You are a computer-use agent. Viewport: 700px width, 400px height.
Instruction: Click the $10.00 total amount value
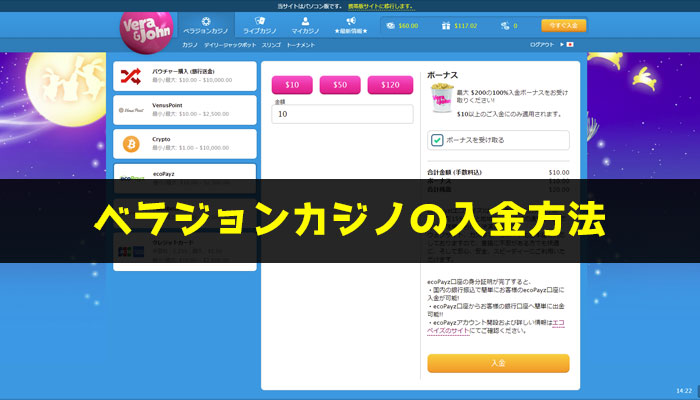tap(559, 172)
